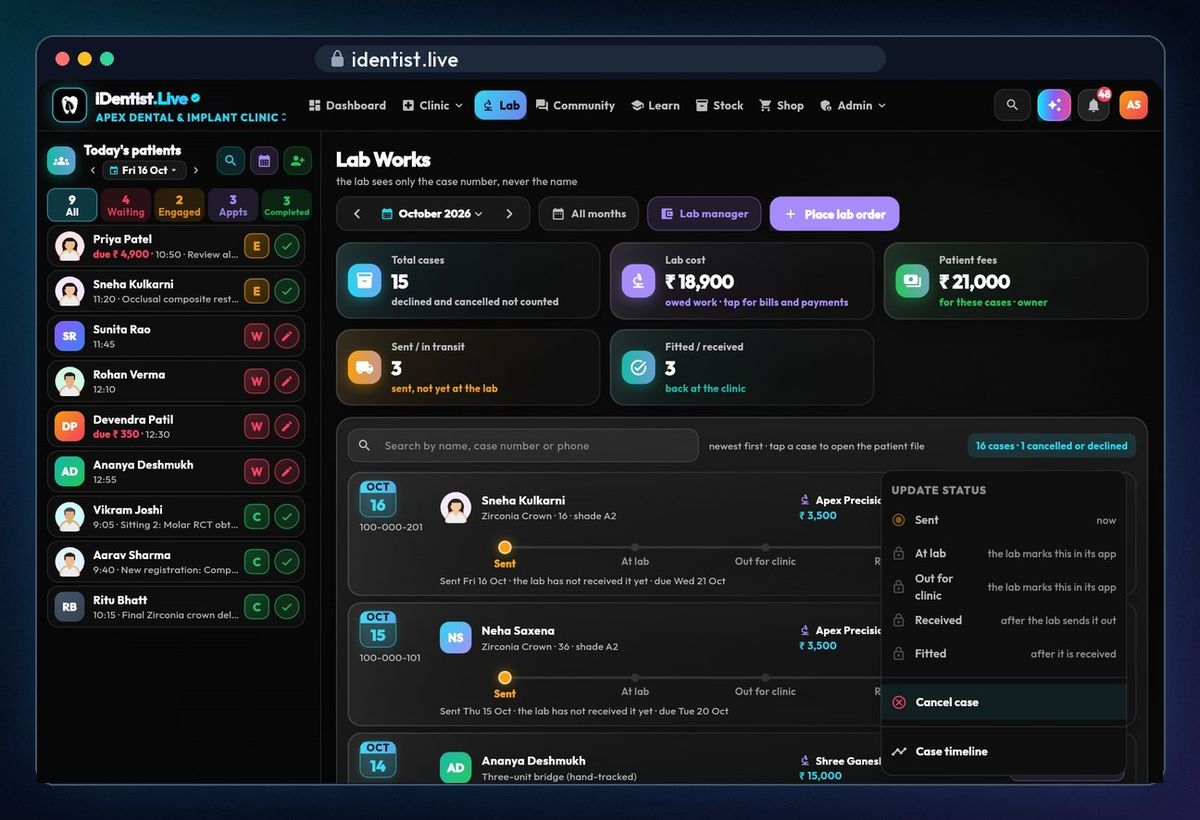Open the Fri 16 Oct date dropdown
Viewport: 1200px width, 820px height.
[144, 171]
